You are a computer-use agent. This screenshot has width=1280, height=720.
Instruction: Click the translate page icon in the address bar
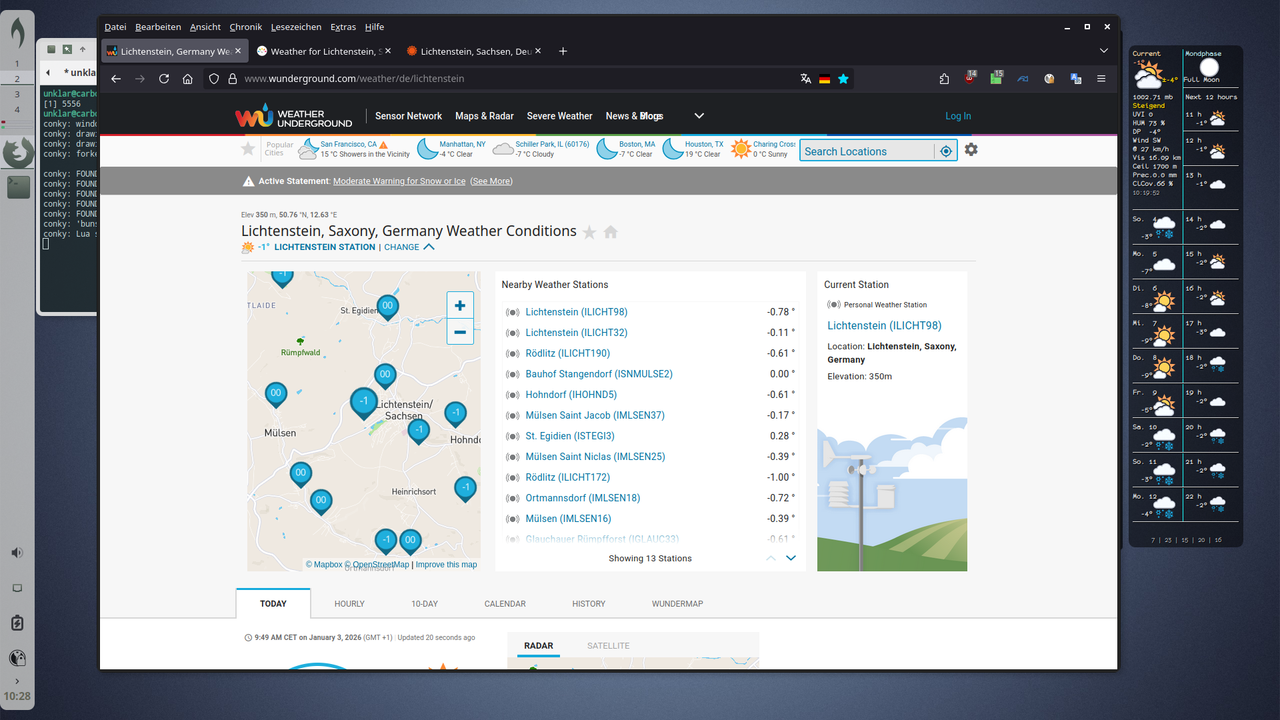[806, 78]
